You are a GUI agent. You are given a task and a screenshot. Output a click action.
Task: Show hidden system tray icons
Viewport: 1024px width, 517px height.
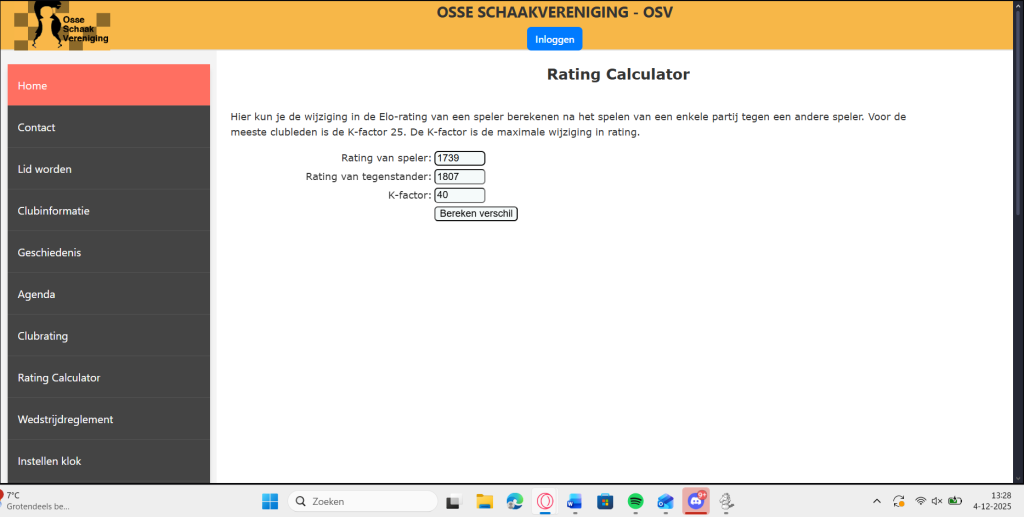click(877, 501)
